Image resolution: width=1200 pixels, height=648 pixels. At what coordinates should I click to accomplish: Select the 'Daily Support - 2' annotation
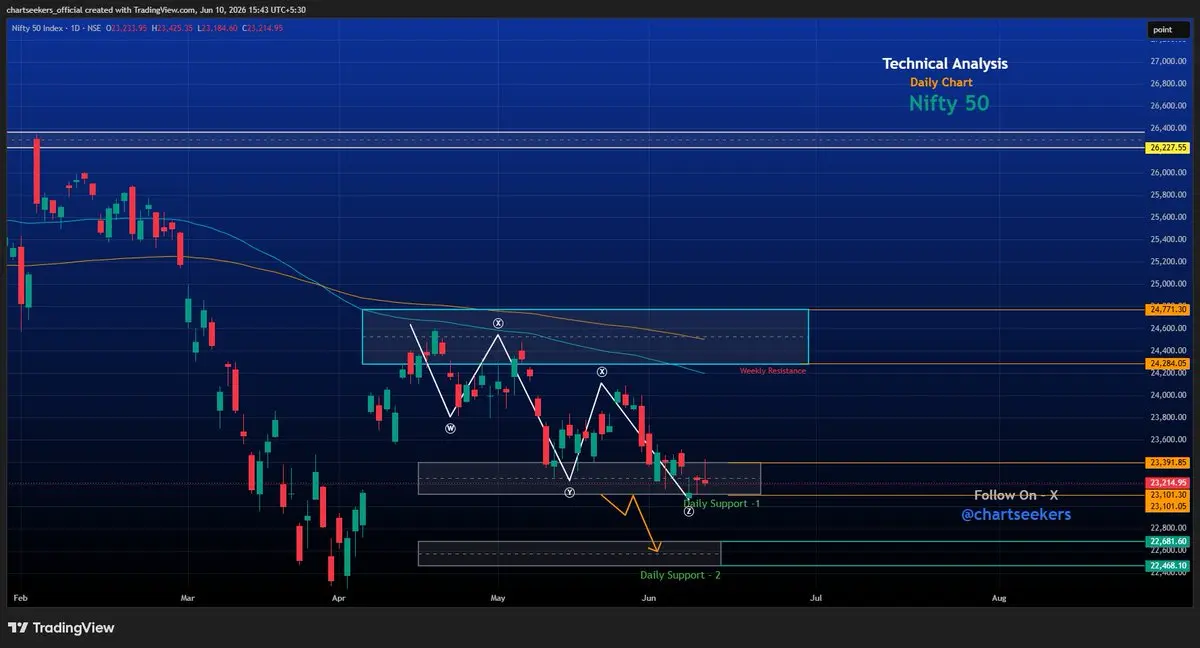[680, 575]
